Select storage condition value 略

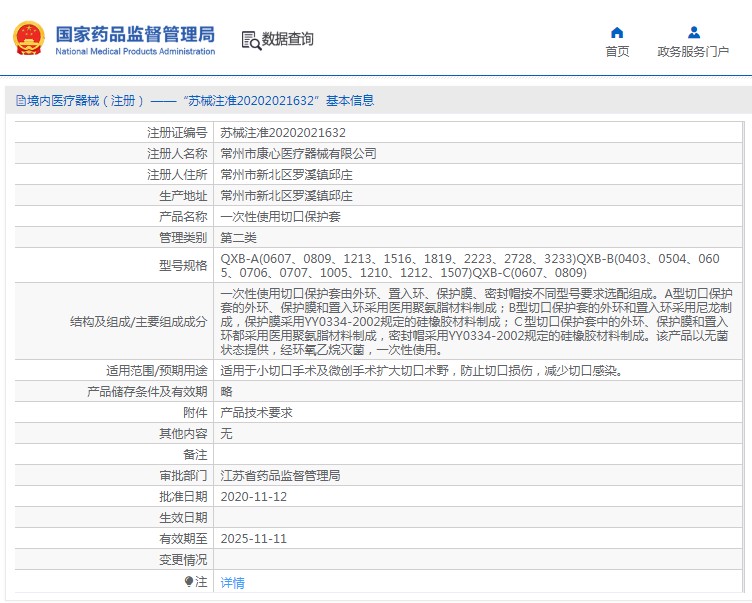point(226,391)
